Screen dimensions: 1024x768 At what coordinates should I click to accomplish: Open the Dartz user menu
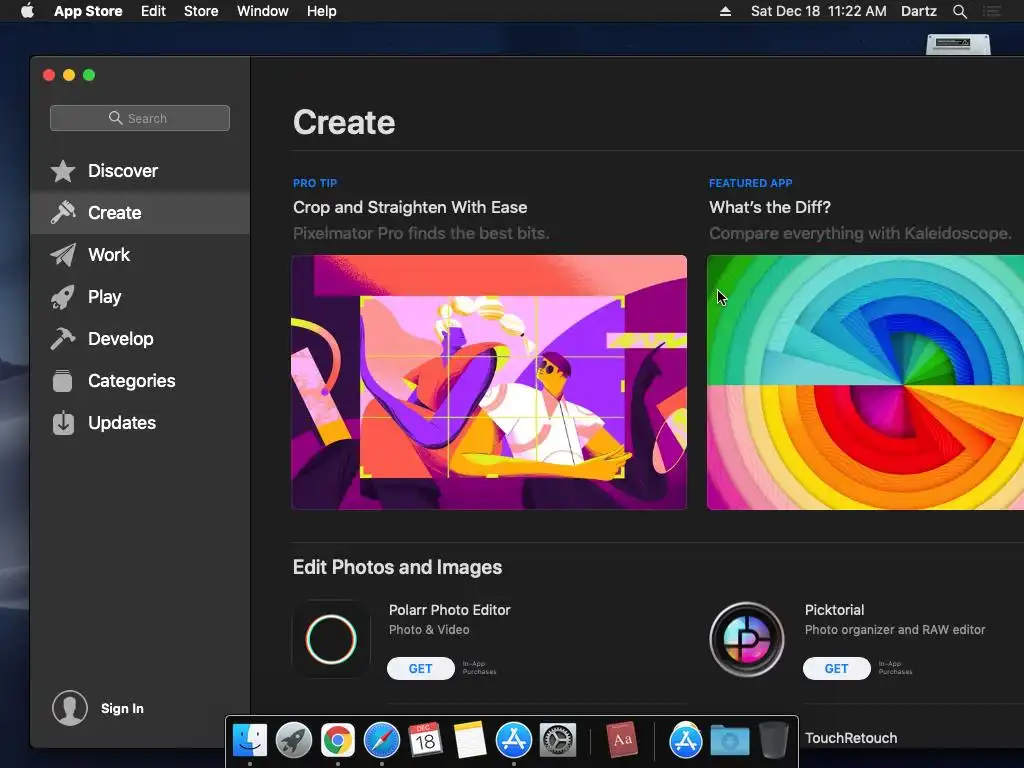point(918,11)
